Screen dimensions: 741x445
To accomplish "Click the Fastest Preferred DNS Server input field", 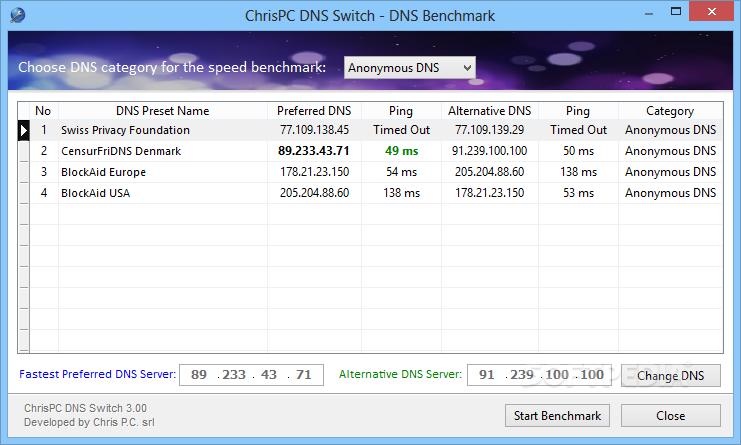I will click(251, 375).
